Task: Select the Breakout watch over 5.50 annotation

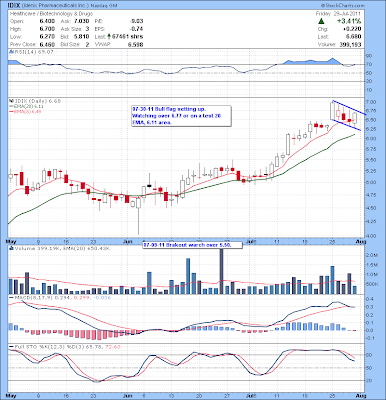Action: [x=192, y=245]
